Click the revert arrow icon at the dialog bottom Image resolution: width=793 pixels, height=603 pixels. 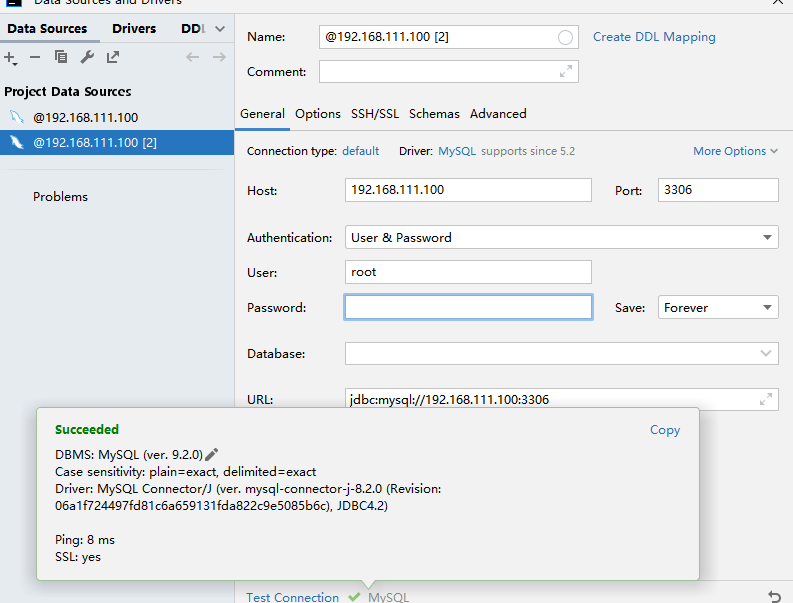[774, 596]
